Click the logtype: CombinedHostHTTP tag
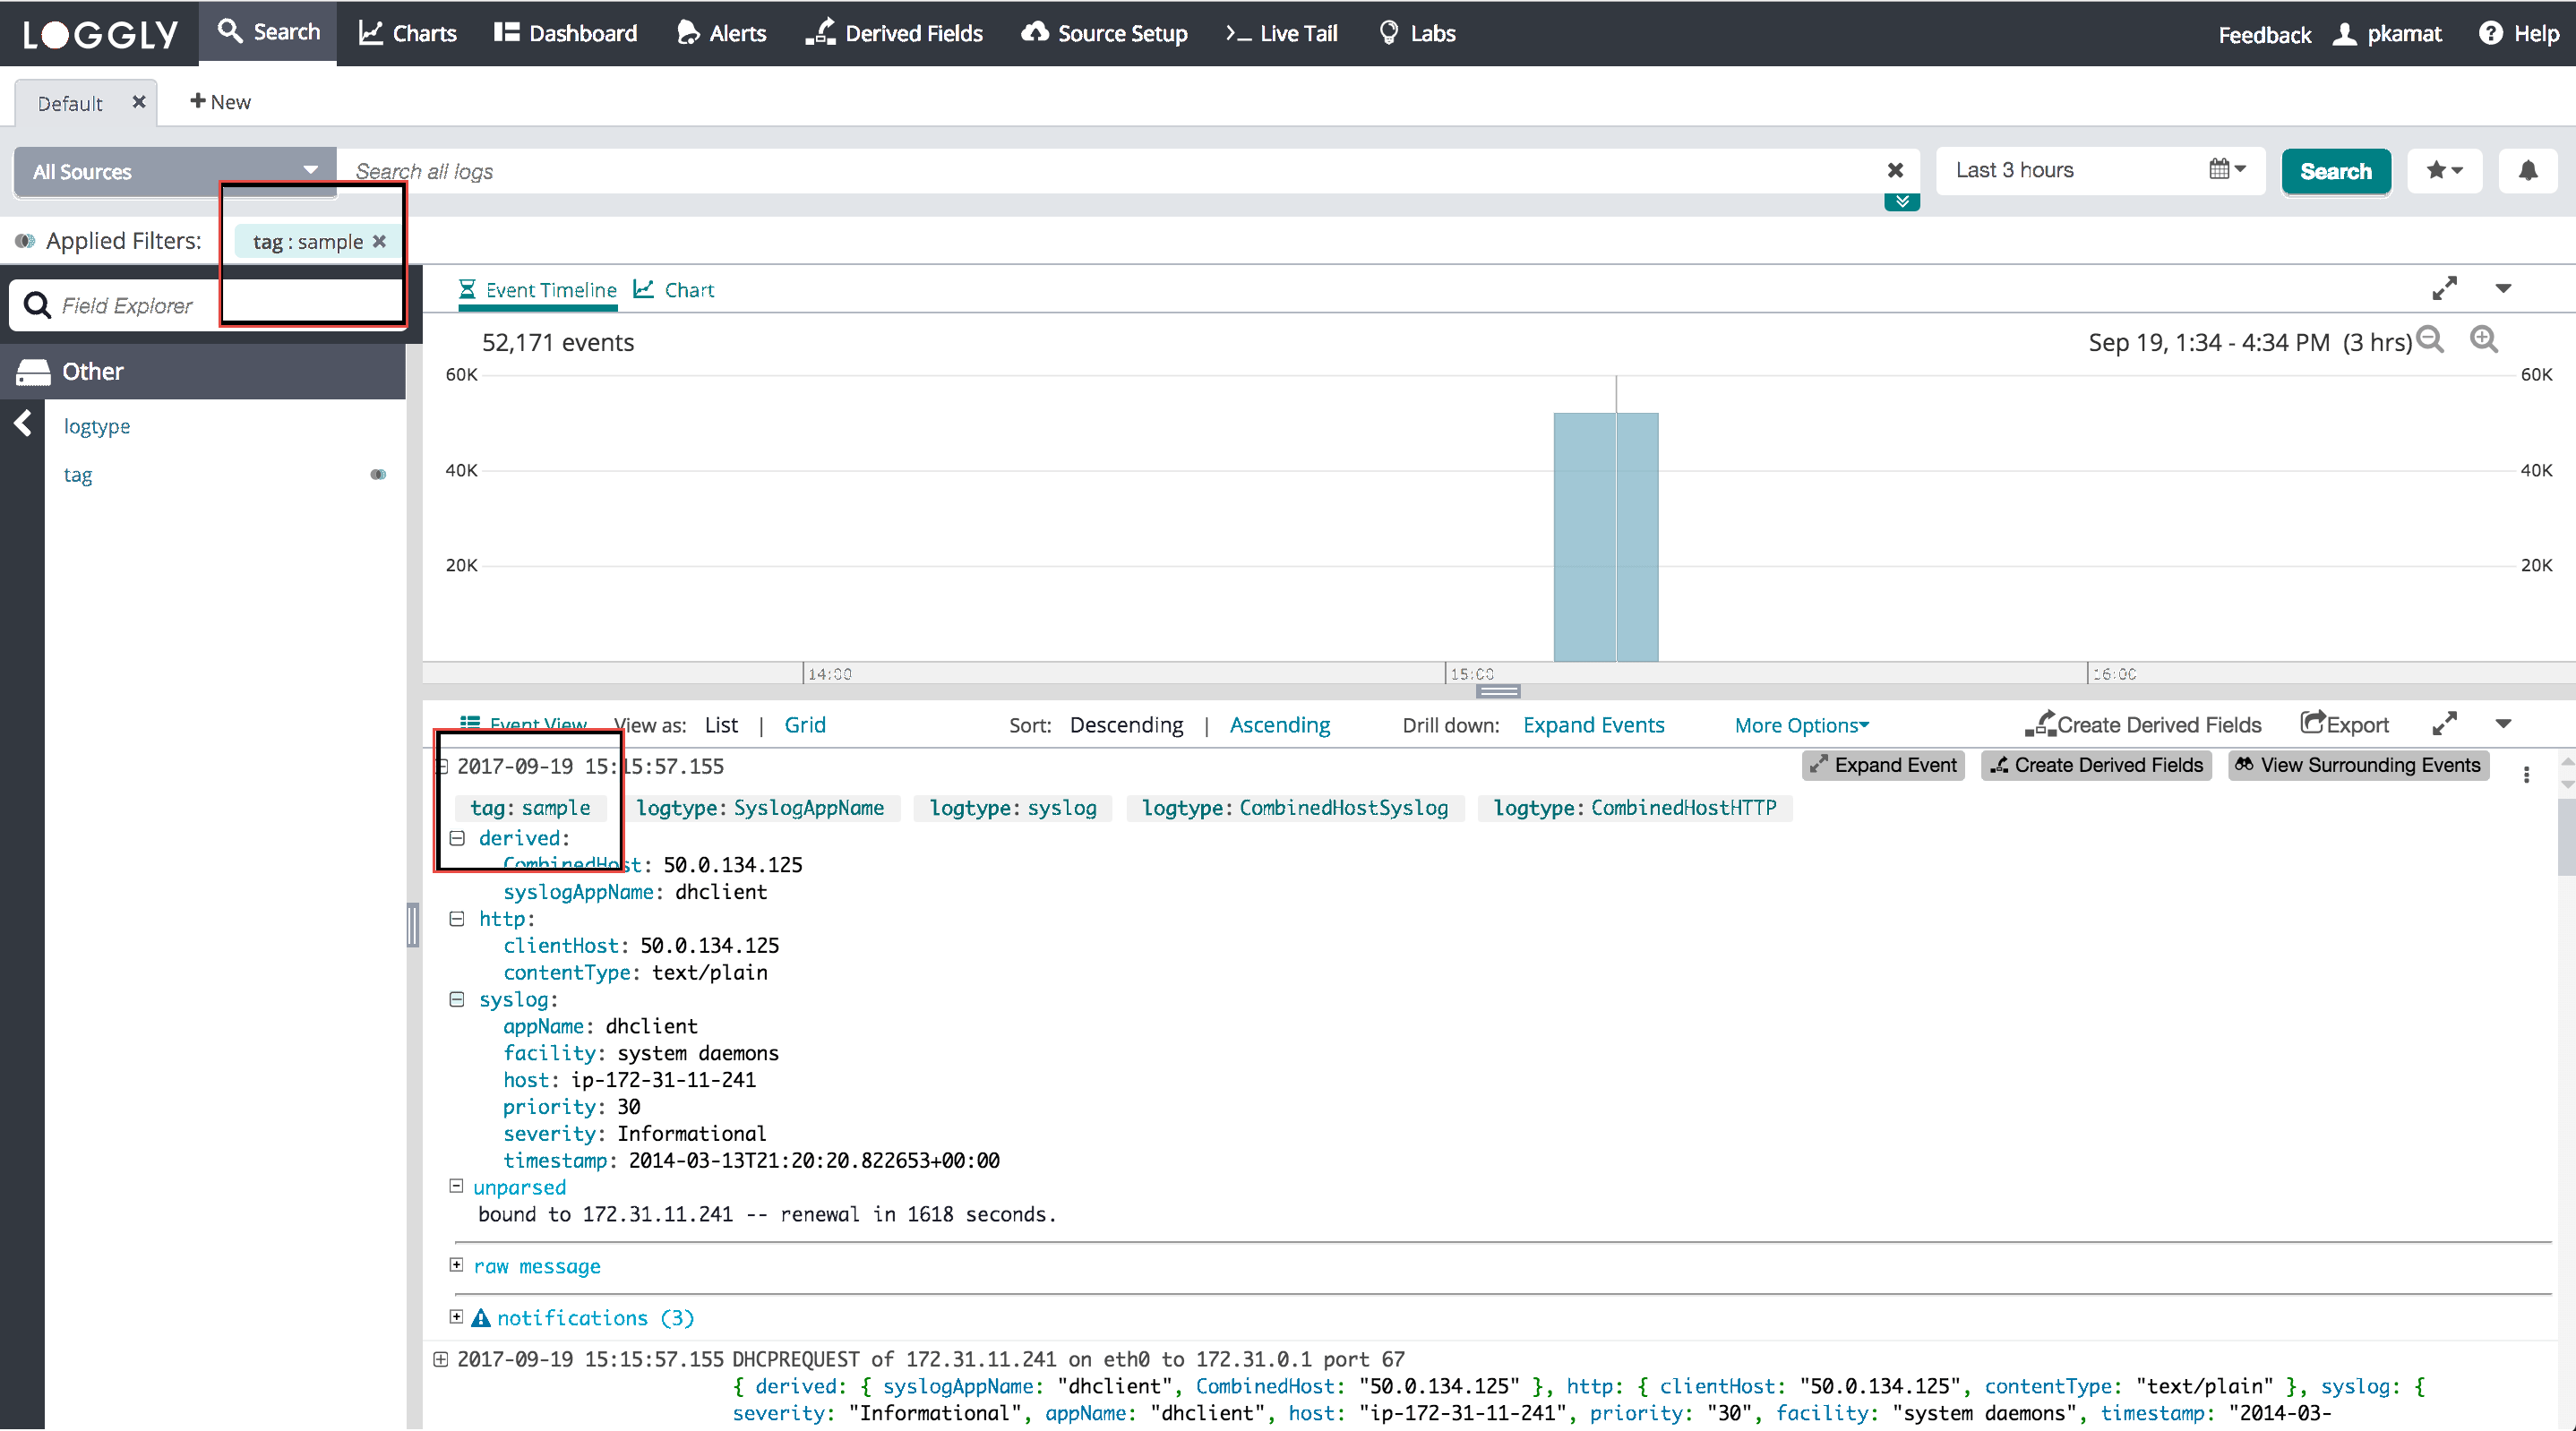The height and width of the screenshot is (1431, 2576). [1635, 808]
